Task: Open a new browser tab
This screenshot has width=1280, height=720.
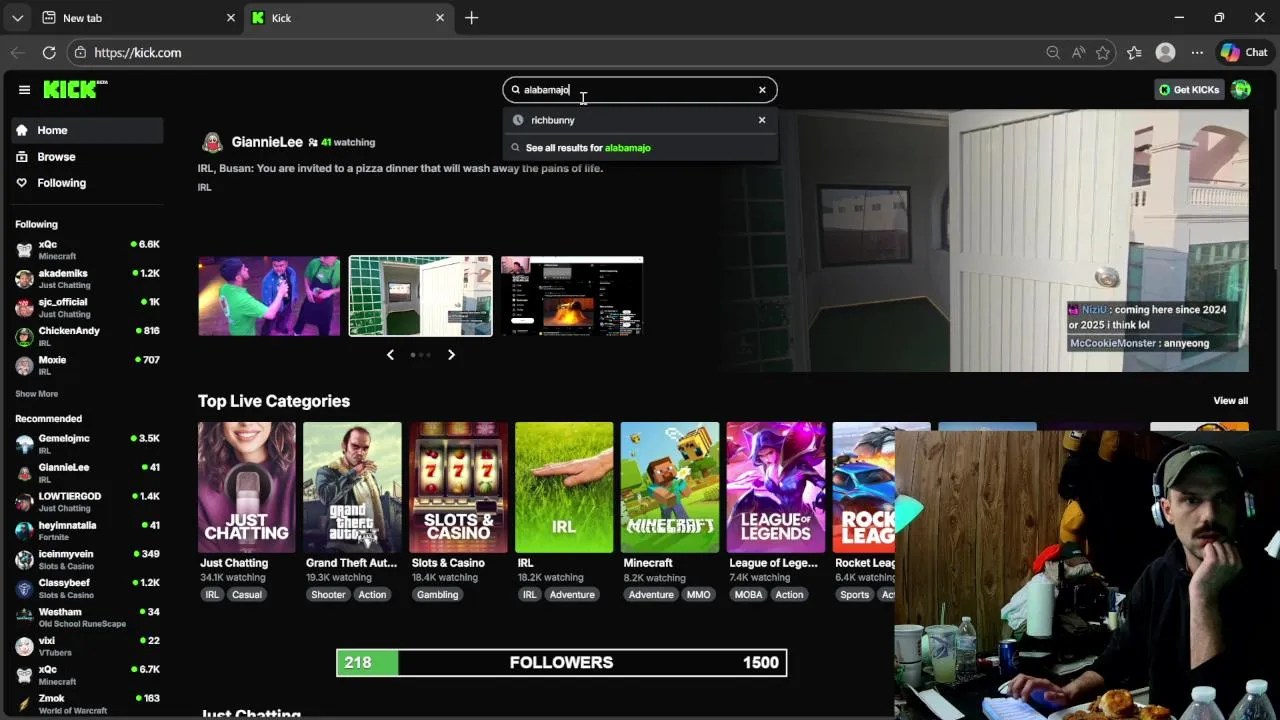Action: [472, 18]
